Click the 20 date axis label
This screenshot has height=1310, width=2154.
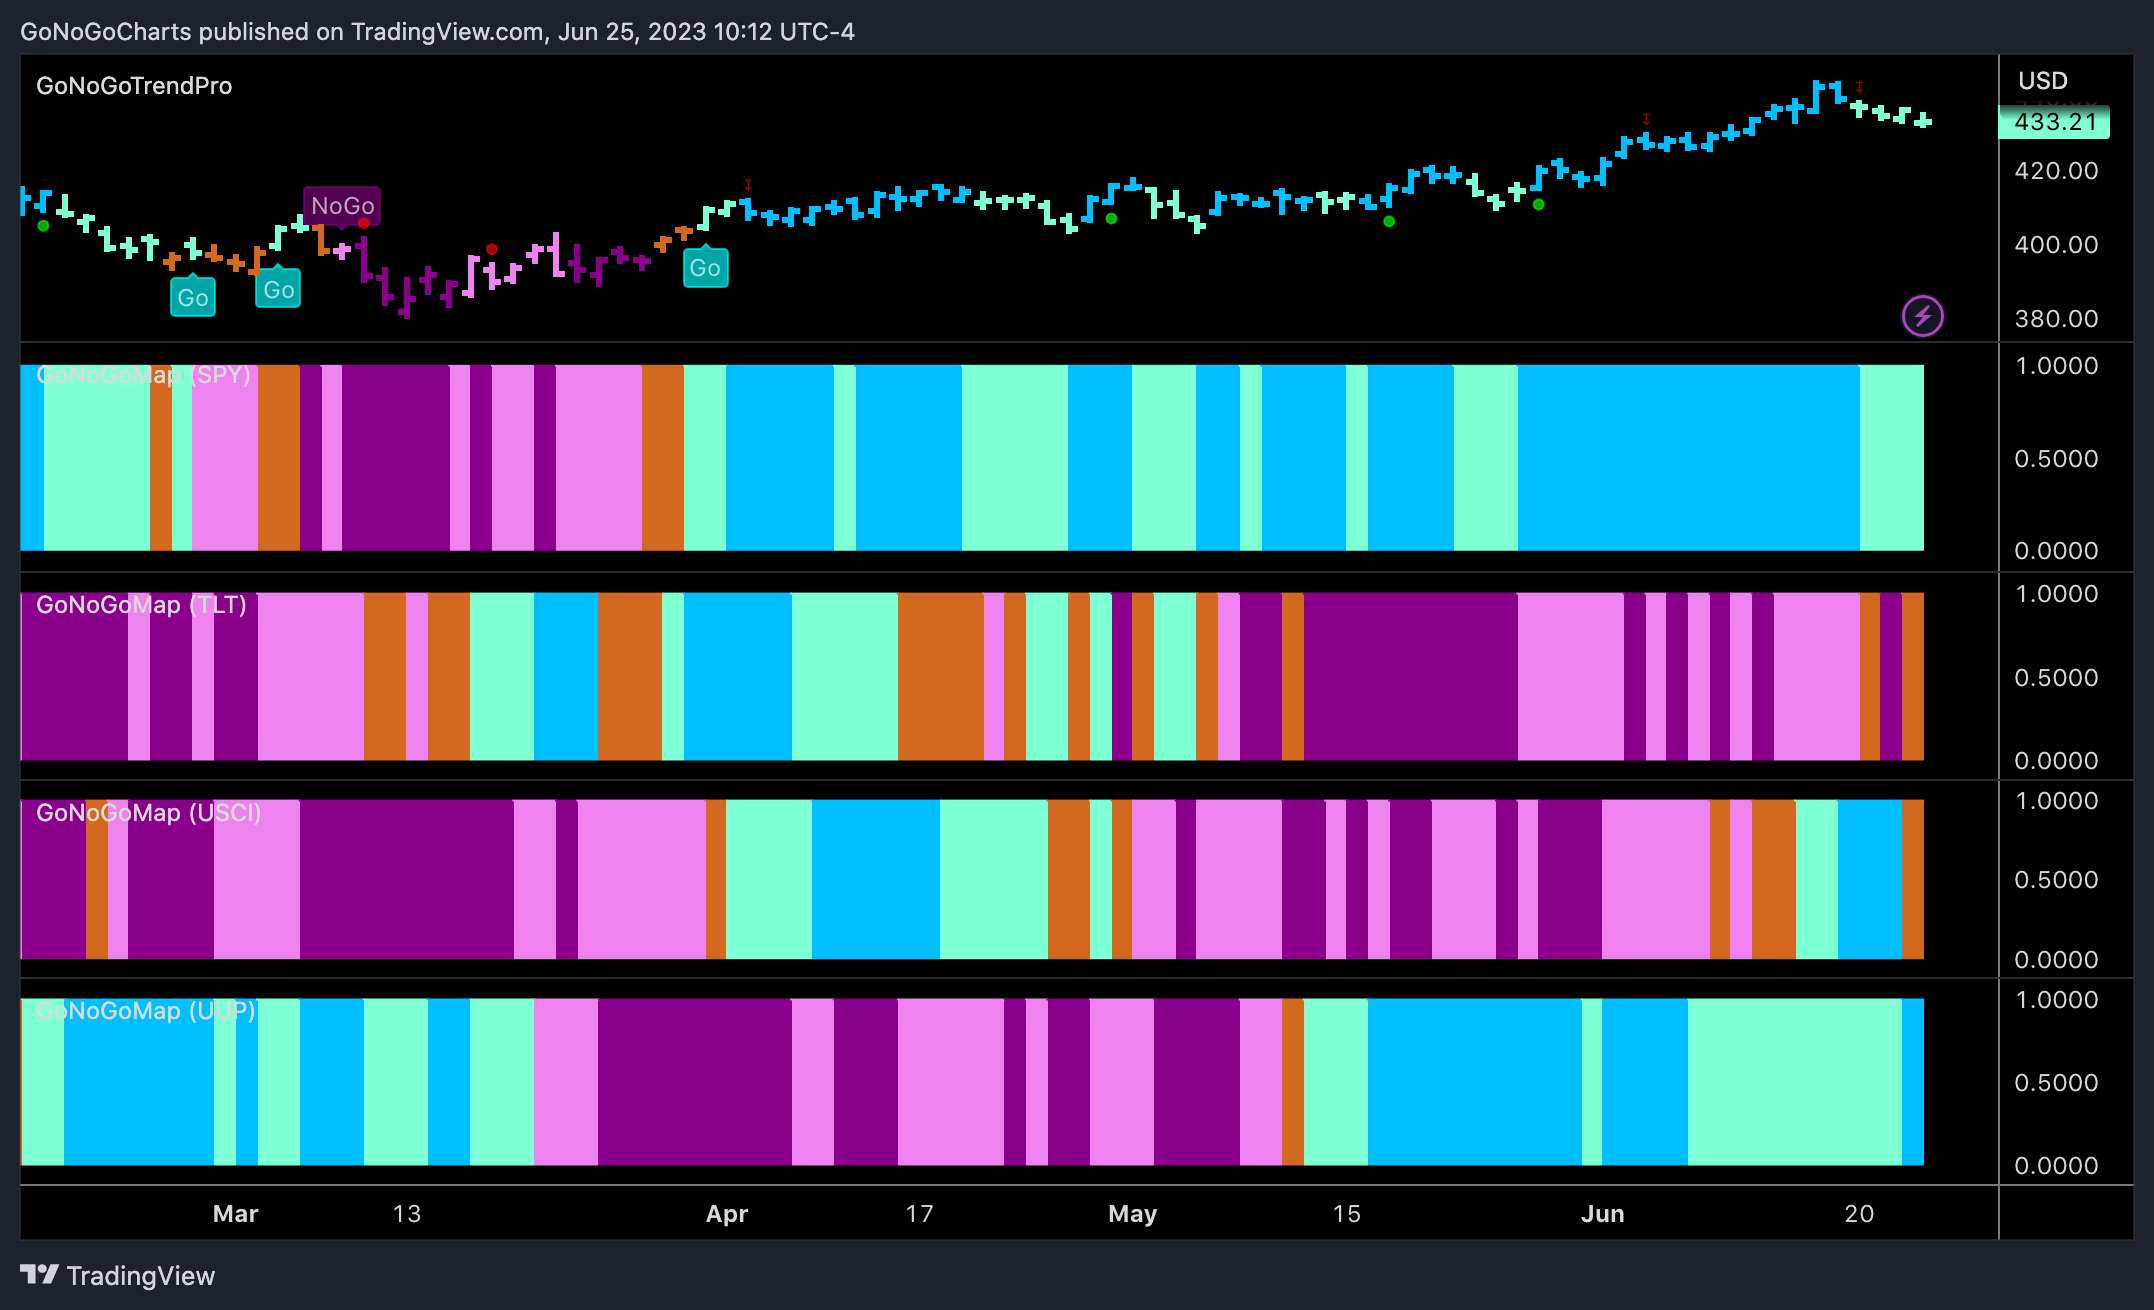[1860, 1214]
